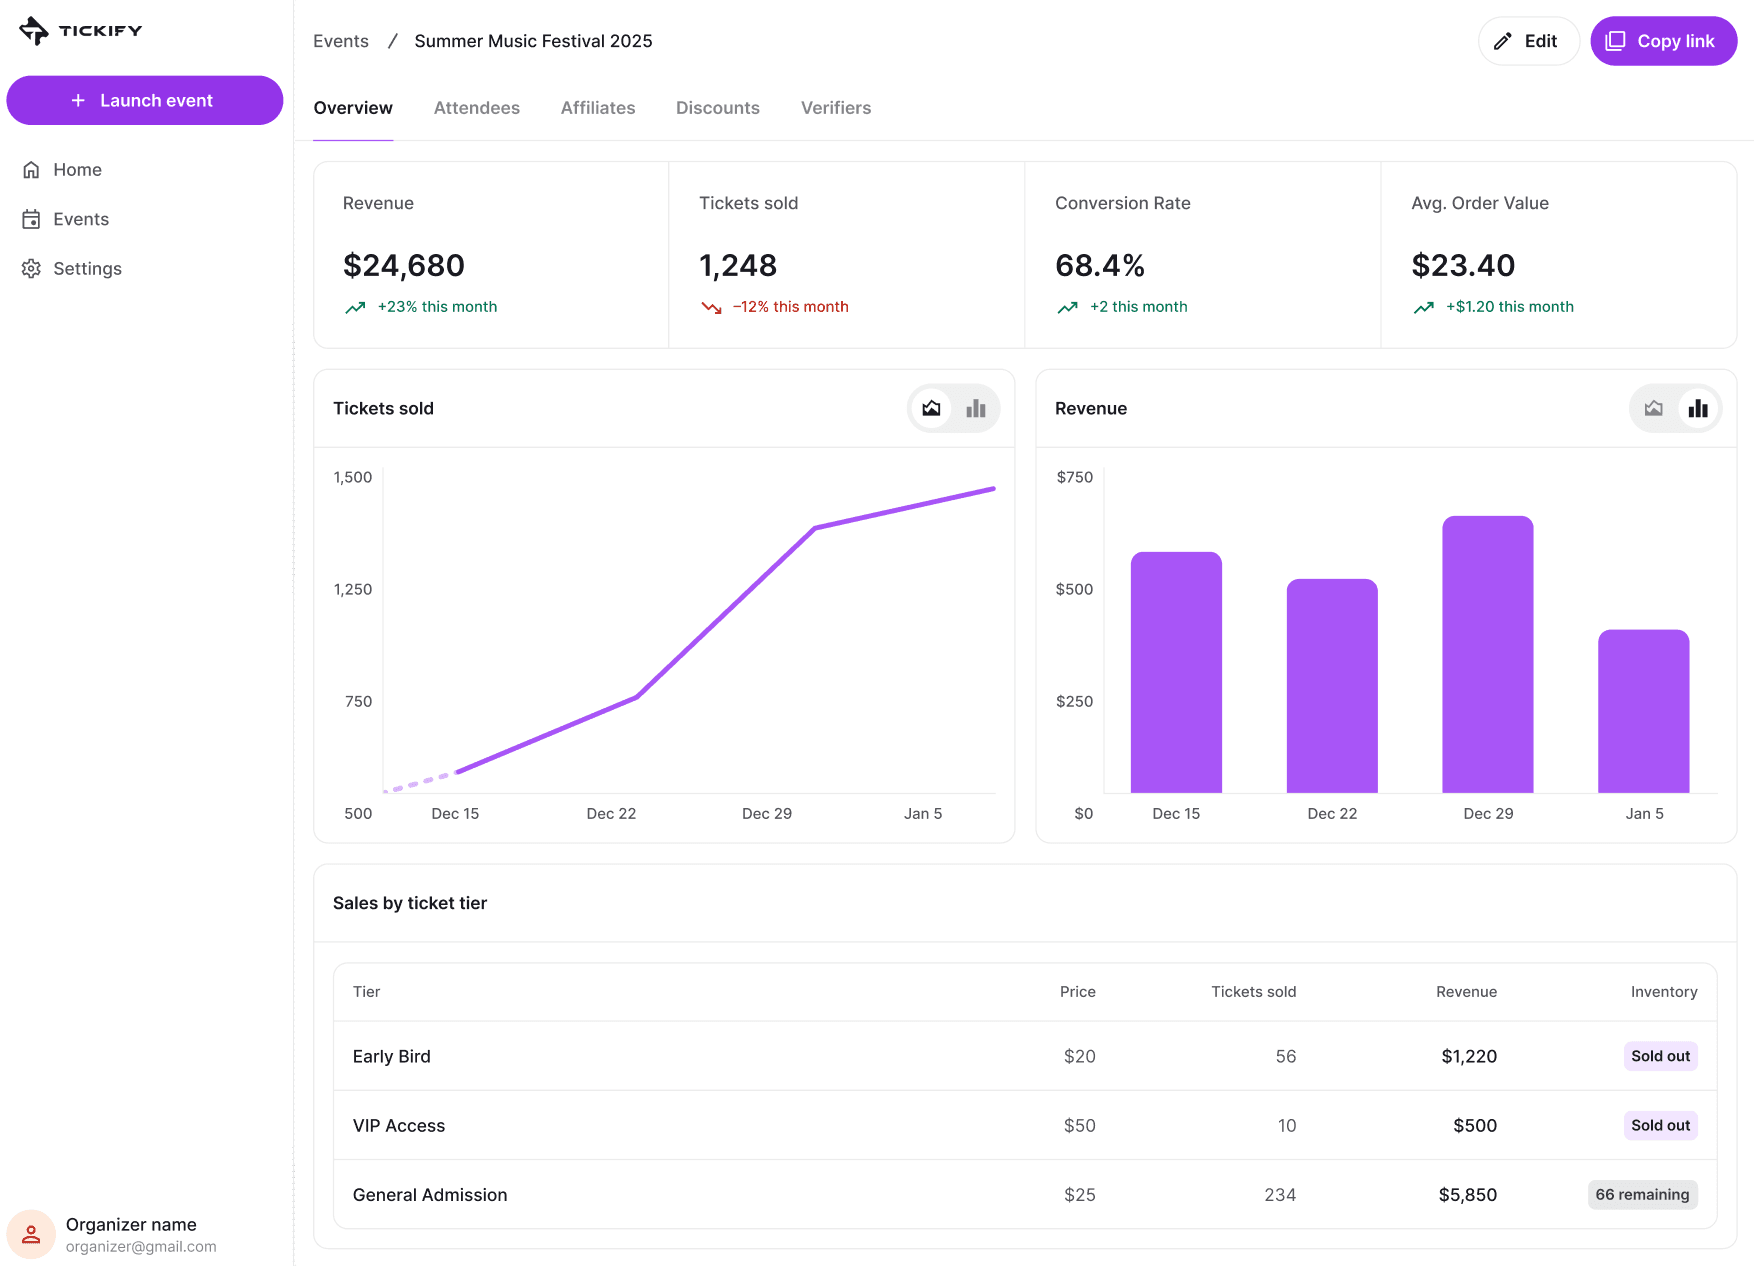Click the Settings gear icon
Viewport: 1754px width, 1266px height.
tap(31, 268)
